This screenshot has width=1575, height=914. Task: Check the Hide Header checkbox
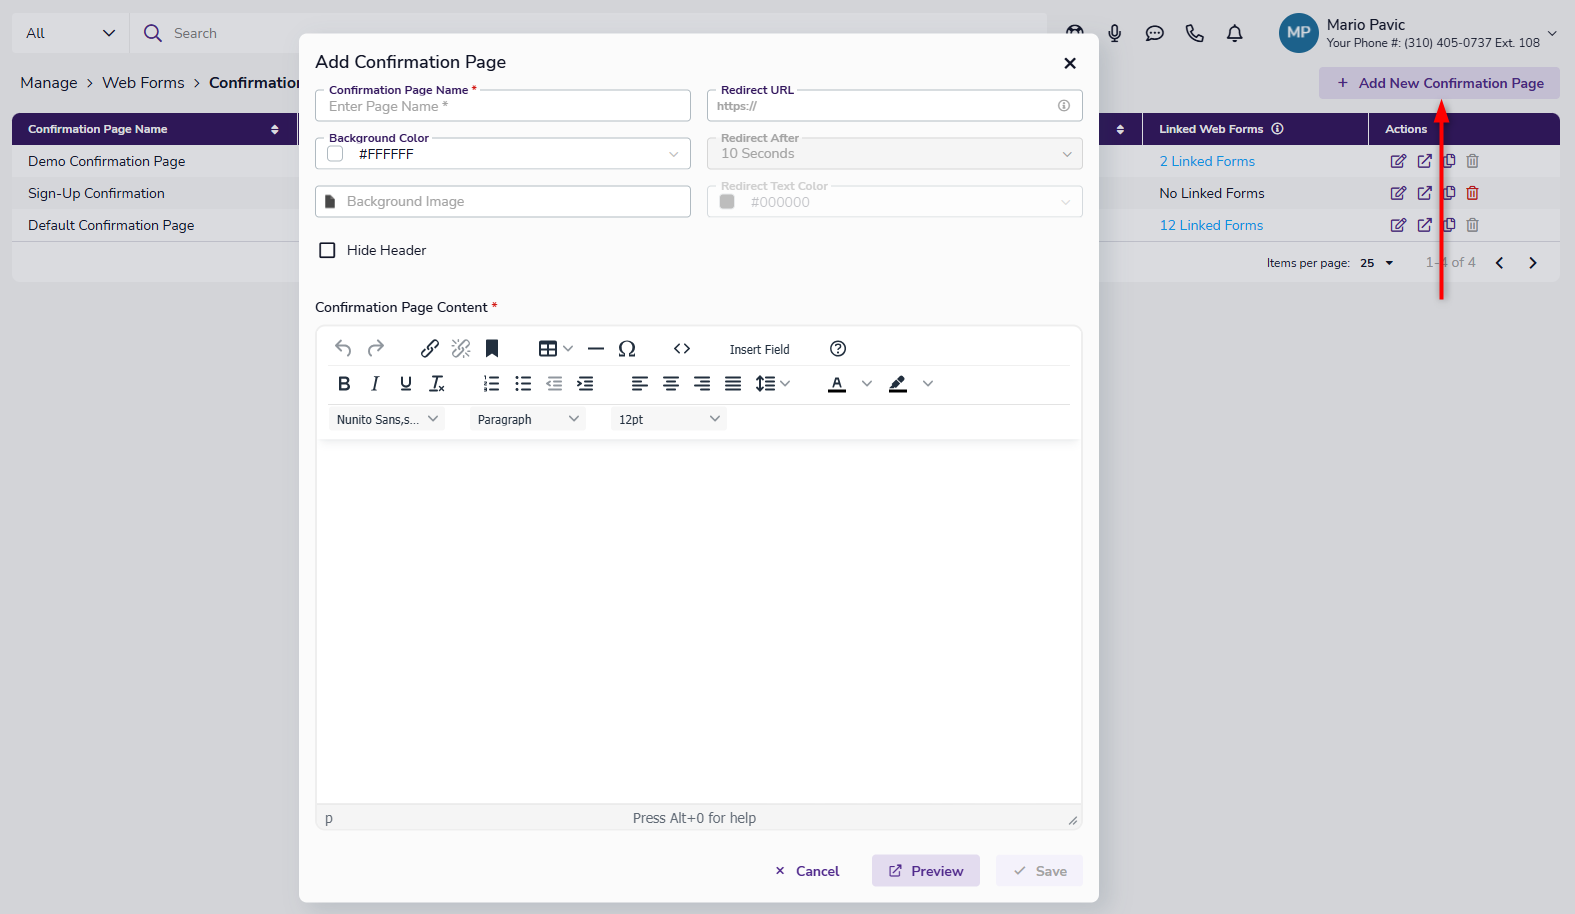[327, 250]
